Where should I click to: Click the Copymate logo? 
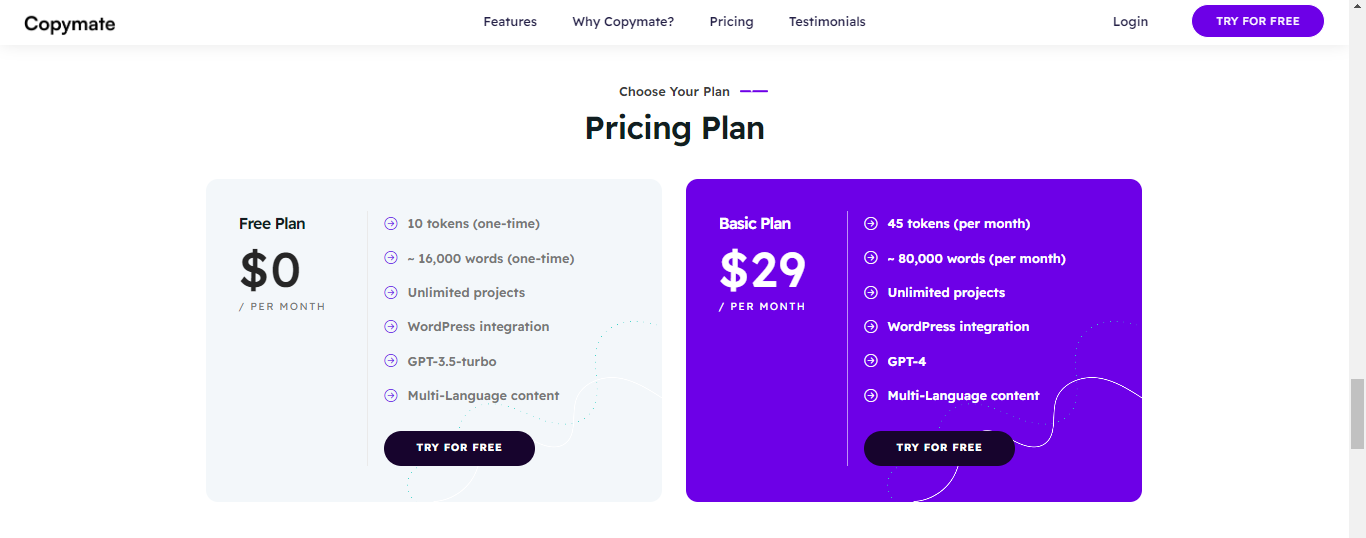point(70,23)
